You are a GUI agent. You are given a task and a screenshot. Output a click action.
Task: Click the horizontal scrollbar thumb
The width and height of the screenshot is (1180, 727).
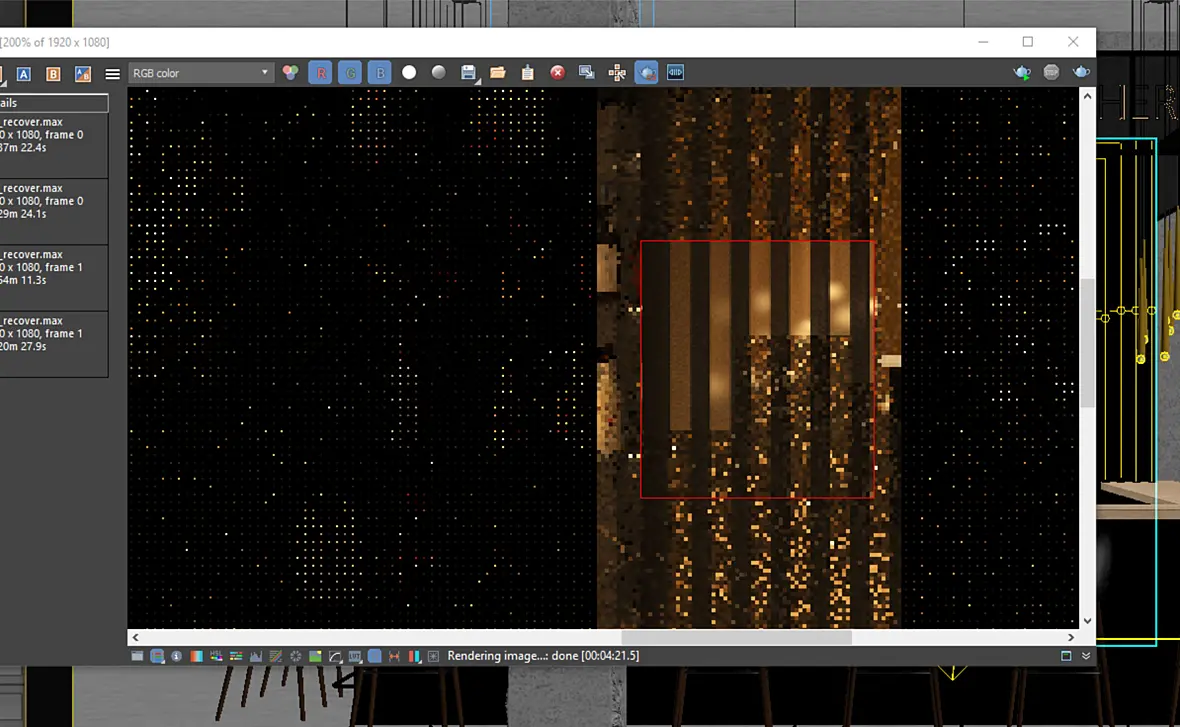736,637
